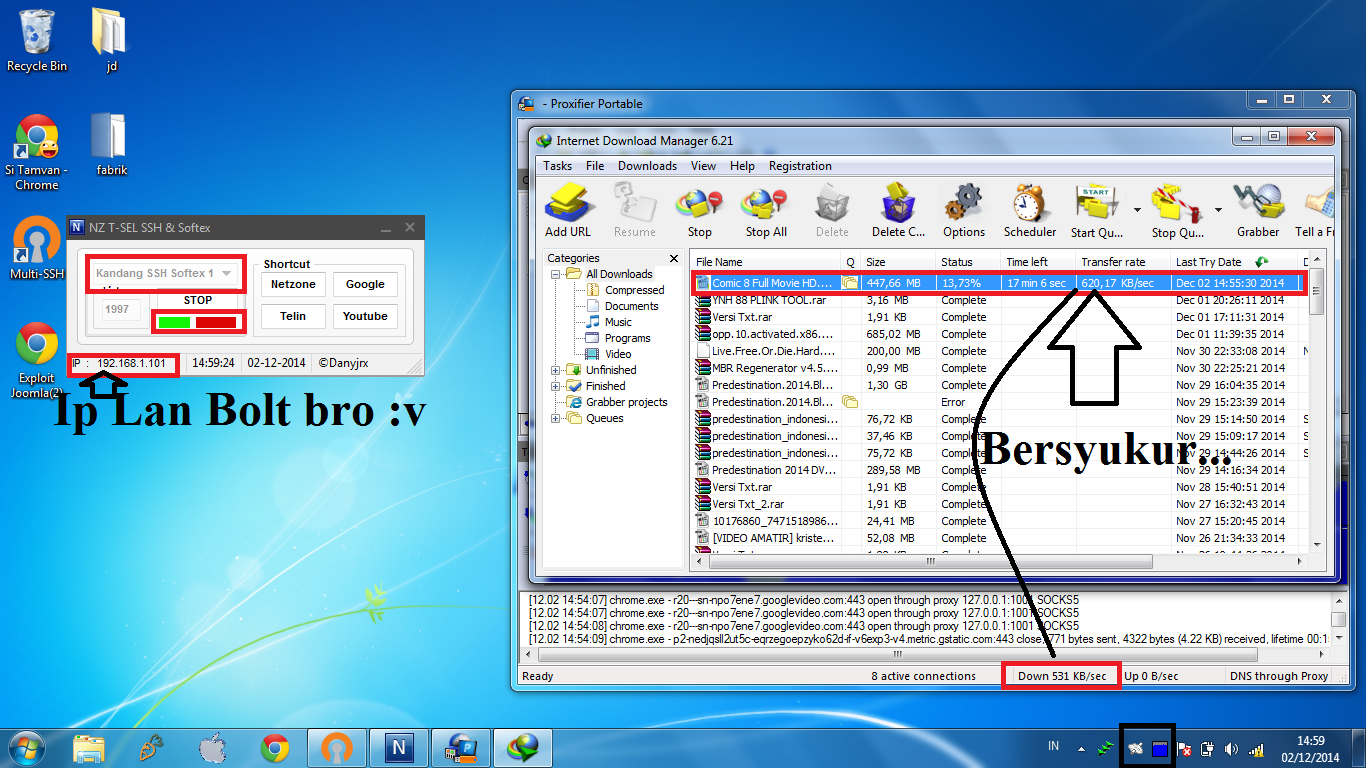Click the NZ app icon on the taskbar
The image size is (1366, 768).
click(400, 747)
